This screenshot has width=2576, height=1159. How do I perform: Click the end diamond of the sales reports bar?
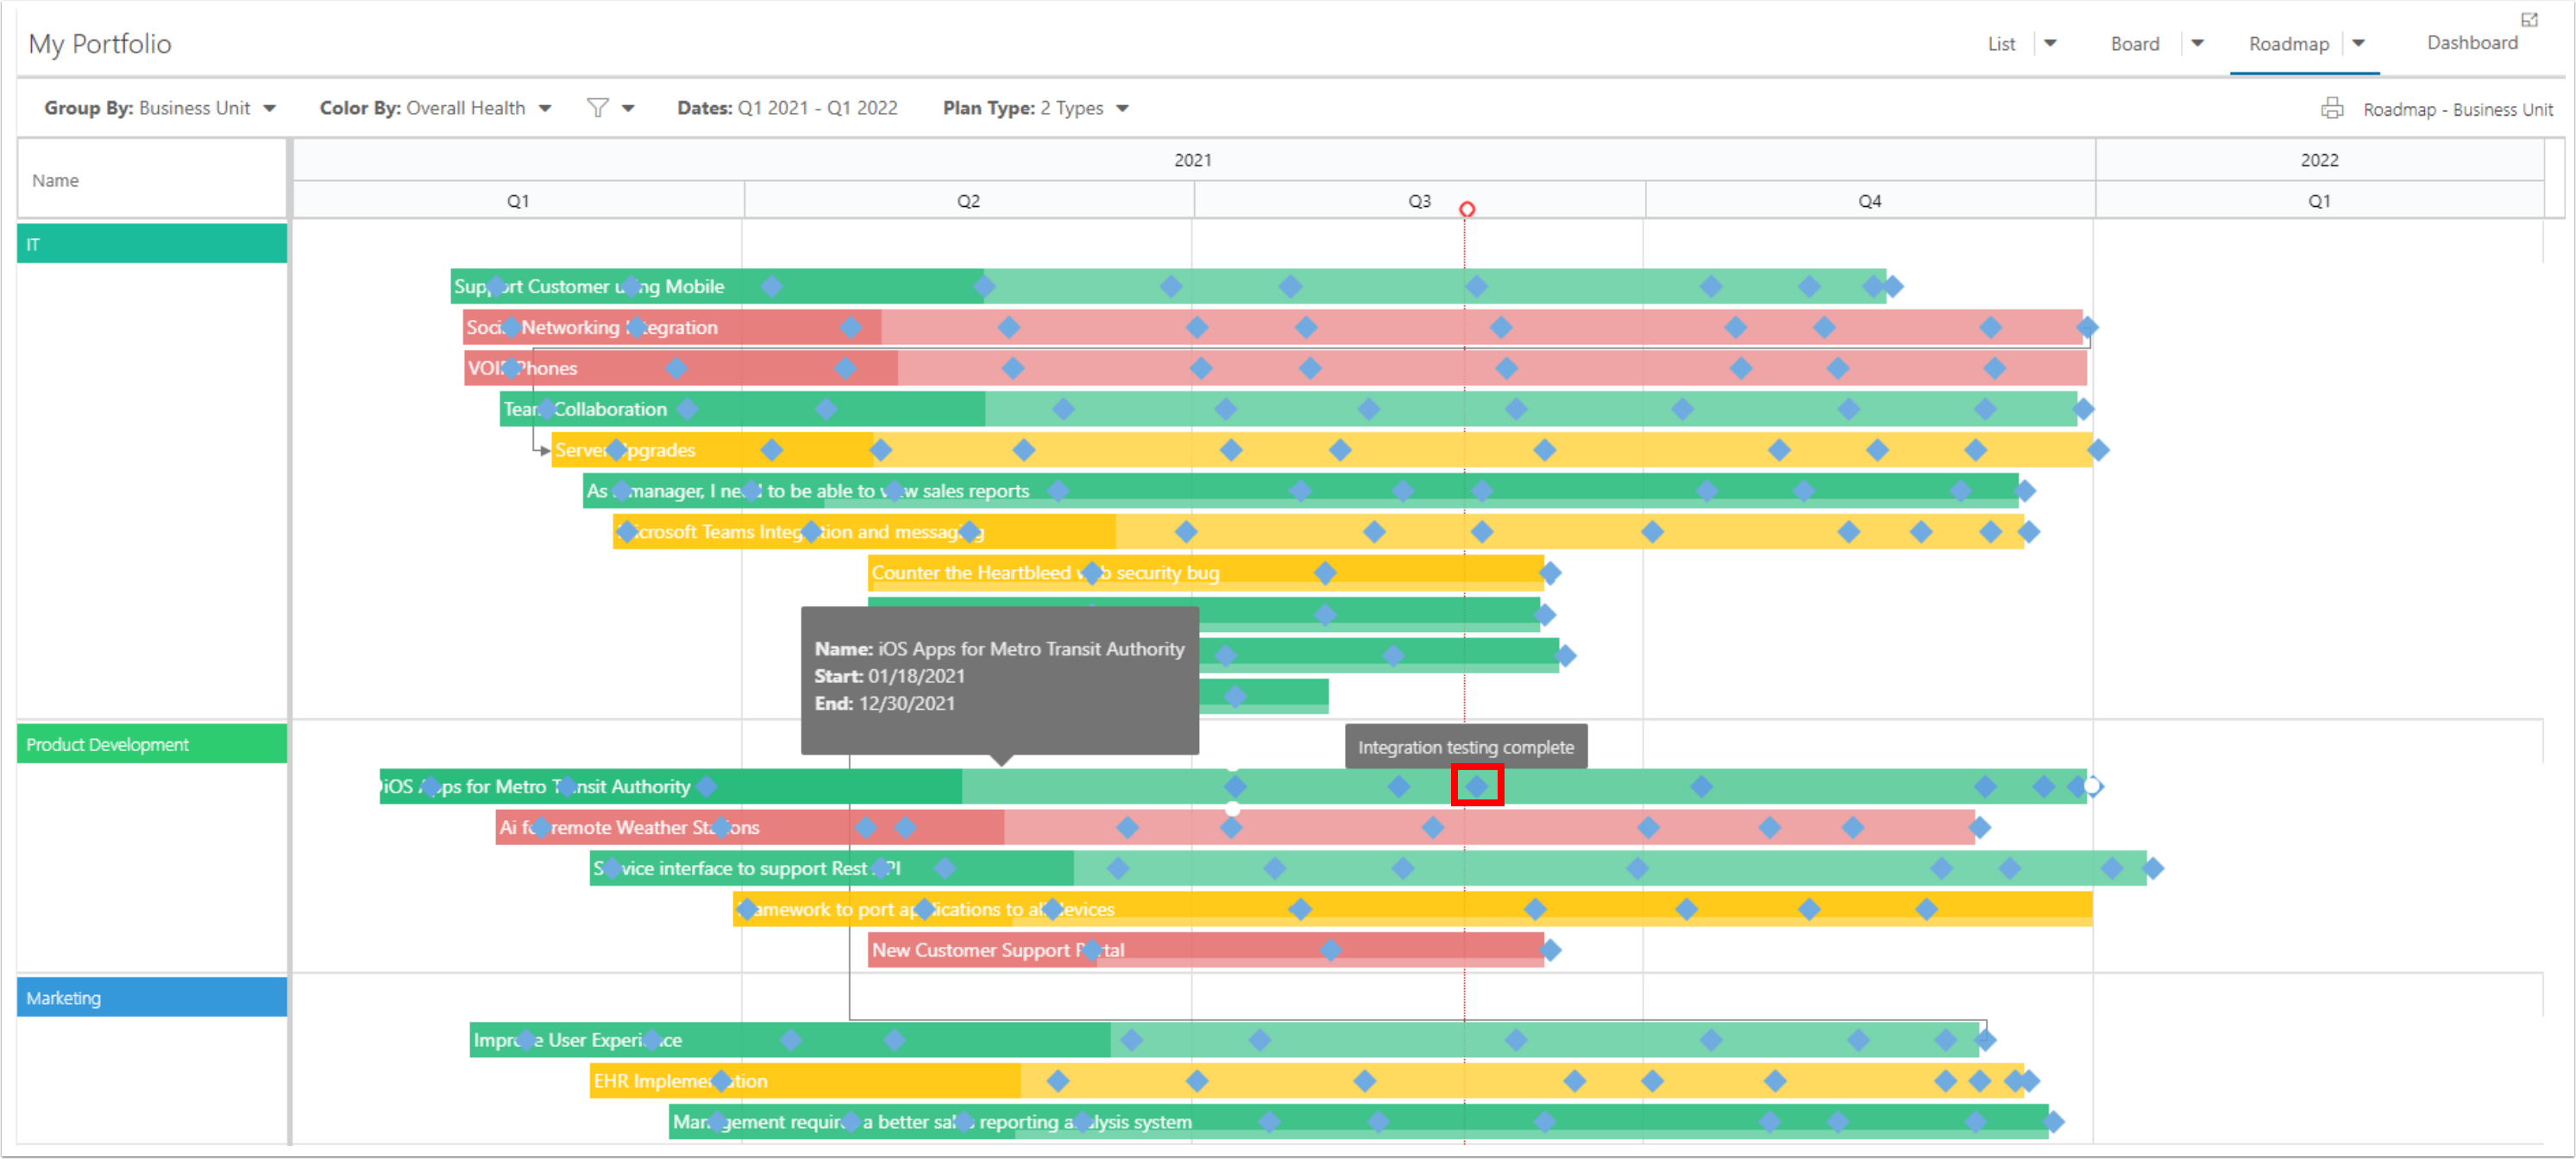click(2025, 491)
